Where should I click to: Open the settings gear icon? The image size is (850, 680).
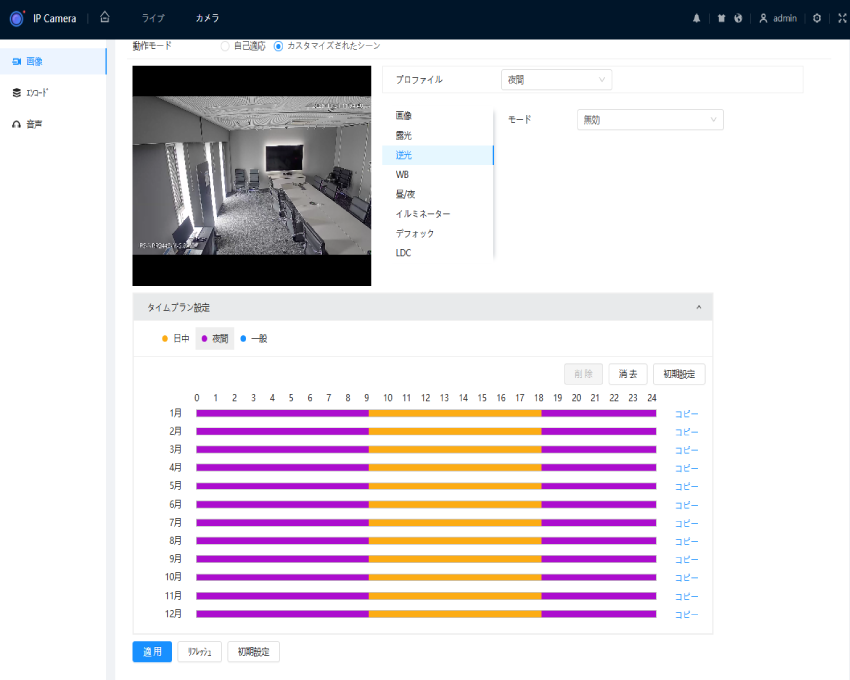817,18
